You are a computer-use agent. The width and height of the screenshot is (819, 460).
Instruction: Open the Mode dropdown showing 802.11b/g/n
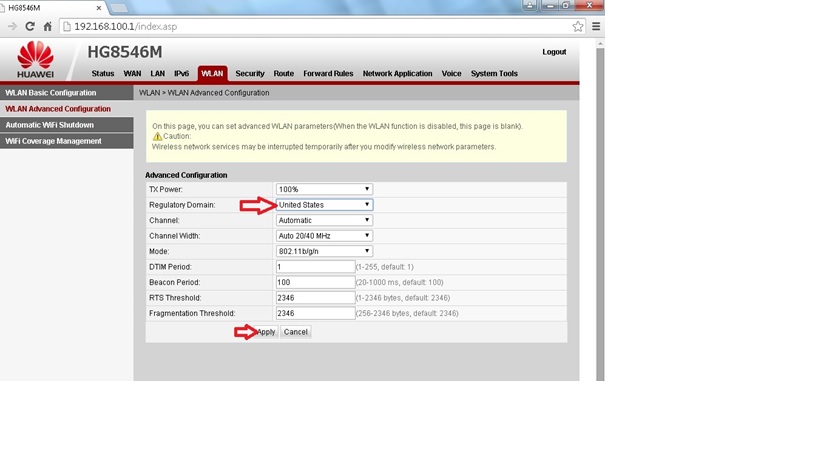[x=324, y=251]
